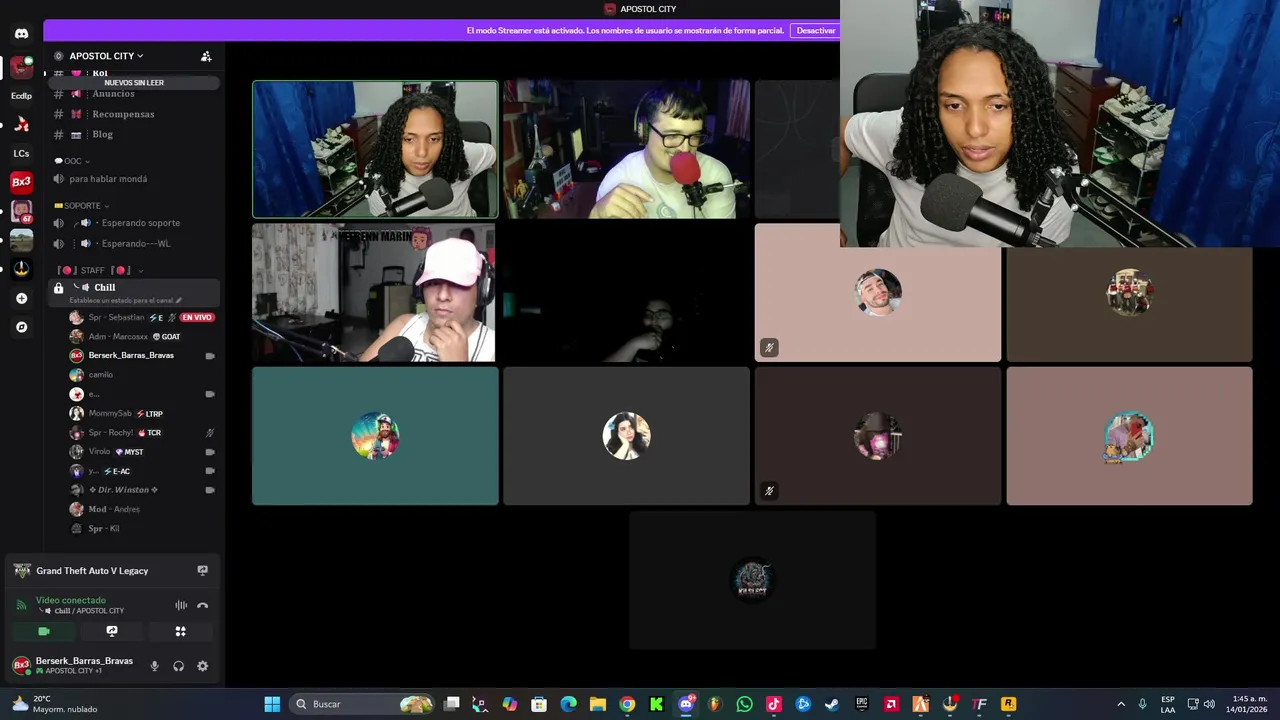Screen dimensions: 1280x720
Task: Focus the curly-haired streamer's video tile
Action: [x=375, y=149]
